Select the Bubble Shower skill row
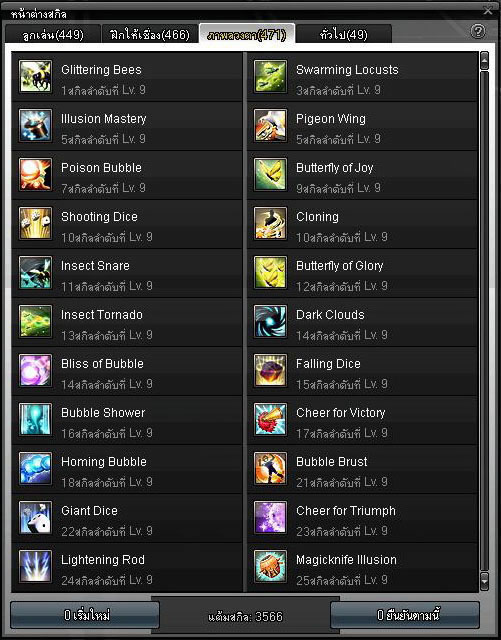The width and height of the screenshot is (501, 640). [x=127, y=420]
